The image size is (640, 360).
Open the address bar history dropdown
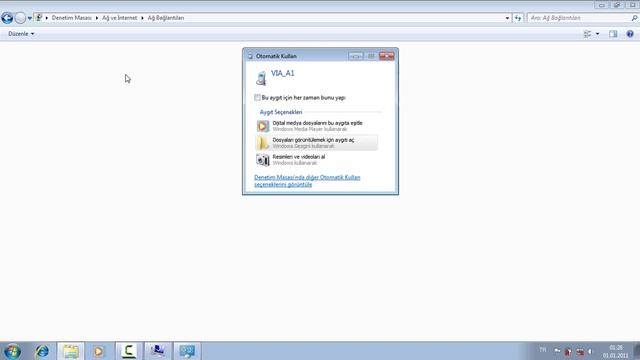tap(507, 18)
